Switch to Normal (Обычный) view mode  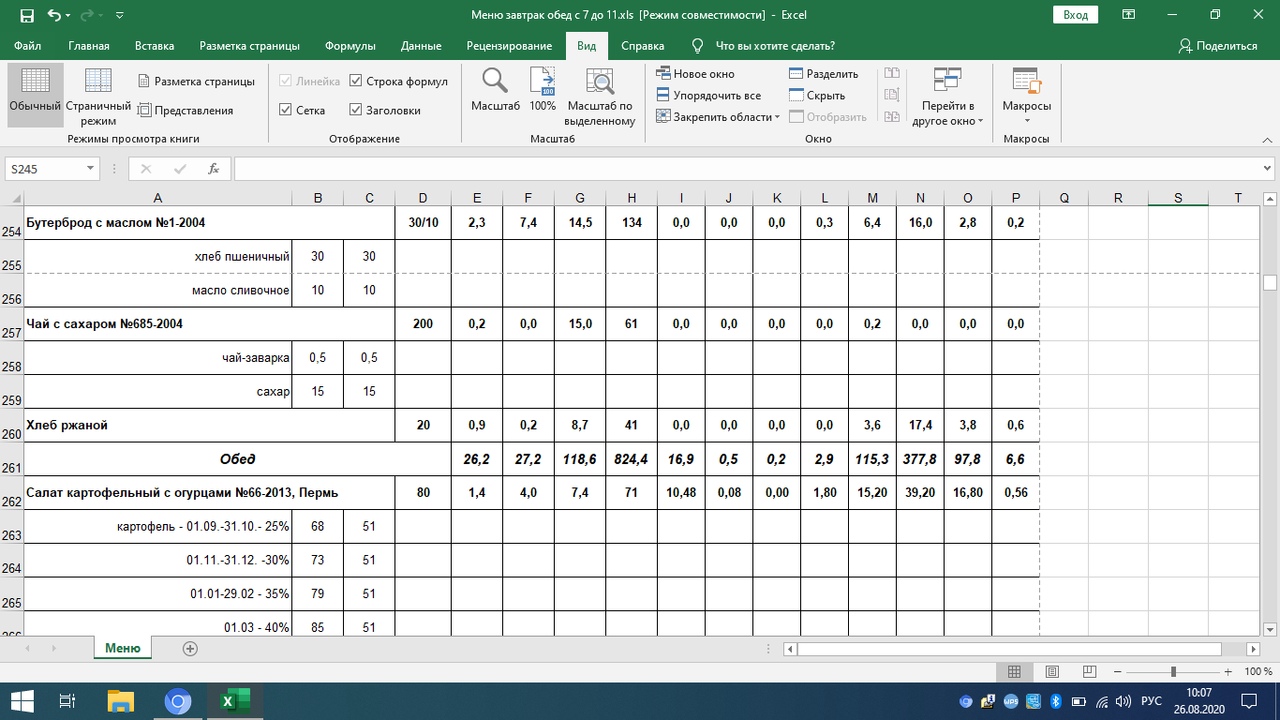(35, 94)
